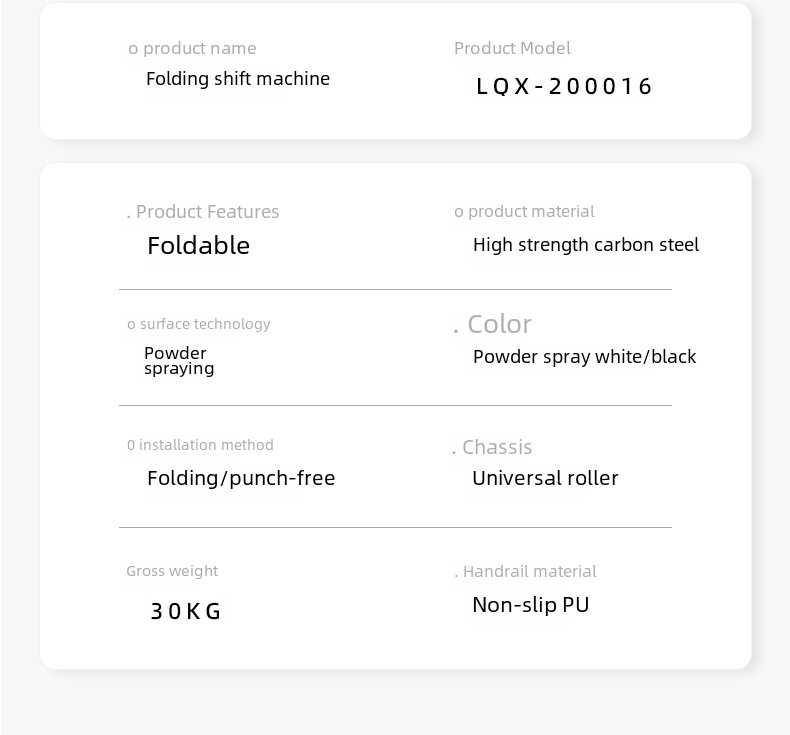Select 'High strength carbon steel' text
The image size is (790, 735).
tap(586, 245)
